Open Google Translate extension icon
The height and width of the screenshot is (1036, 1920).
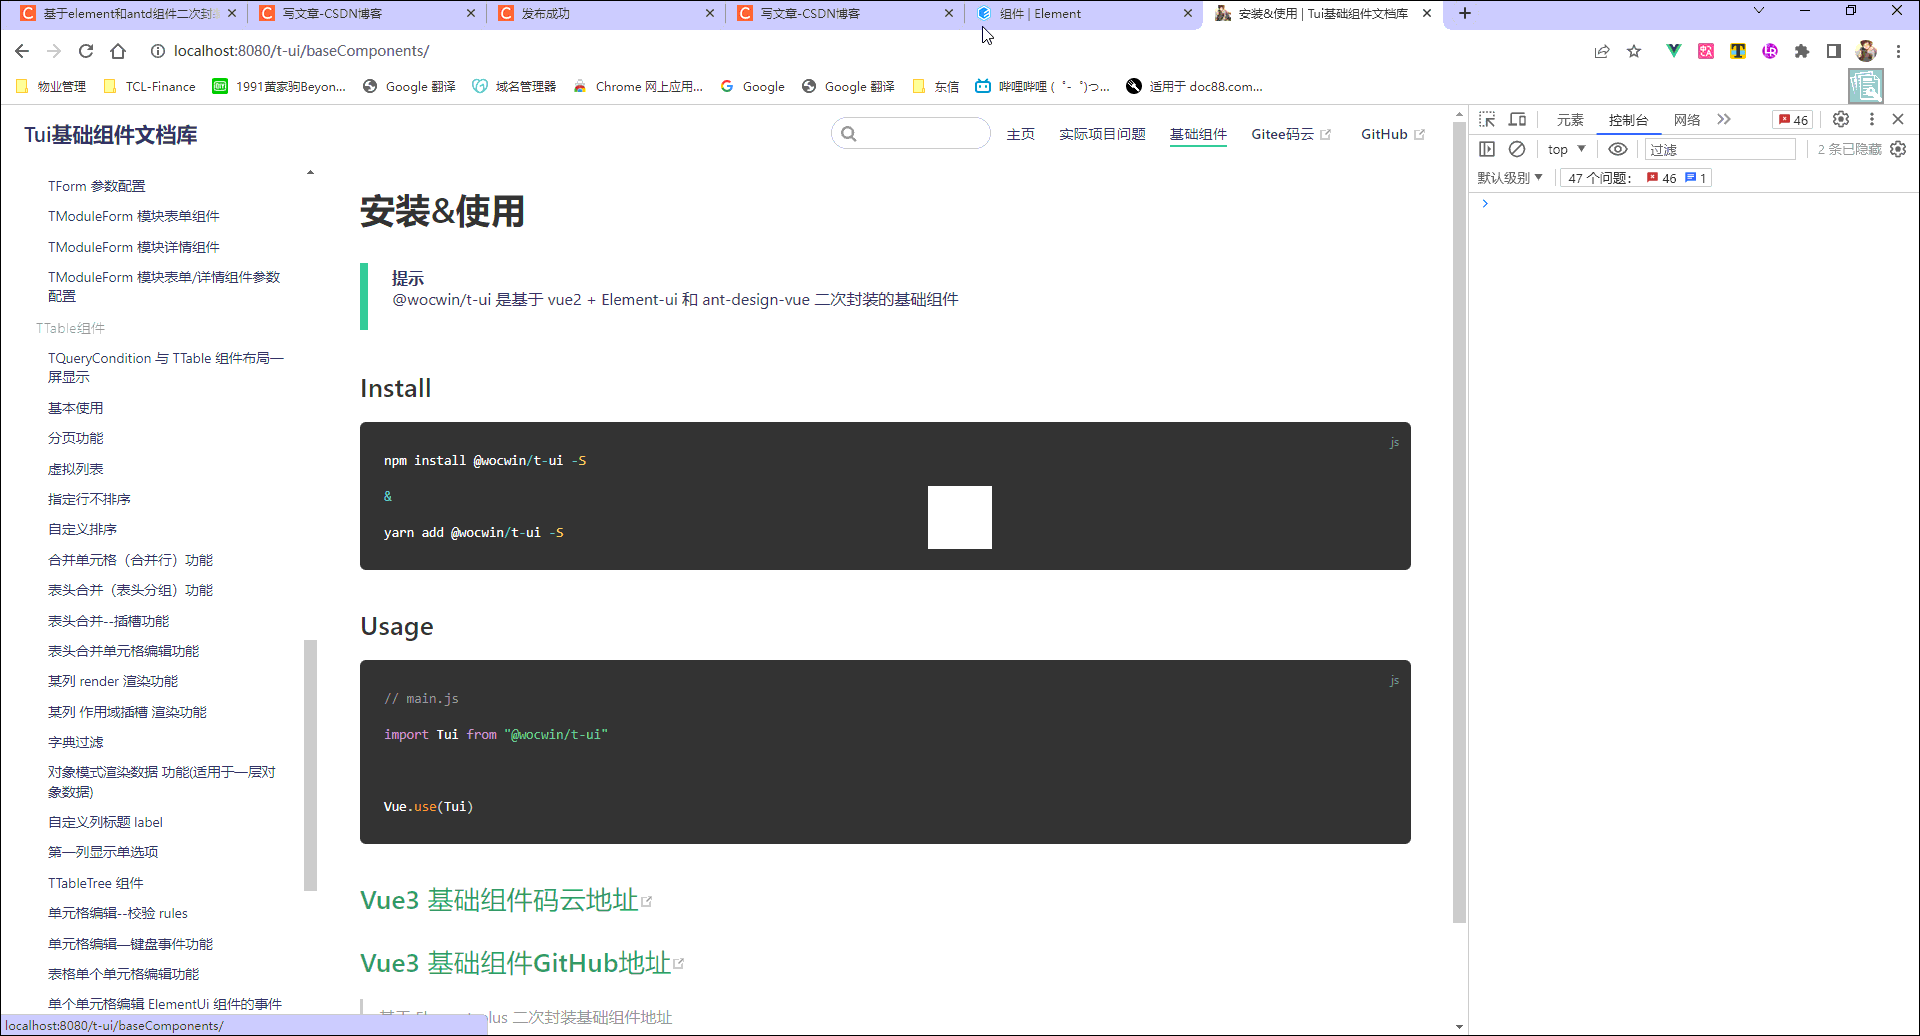tap(1705, 51)
